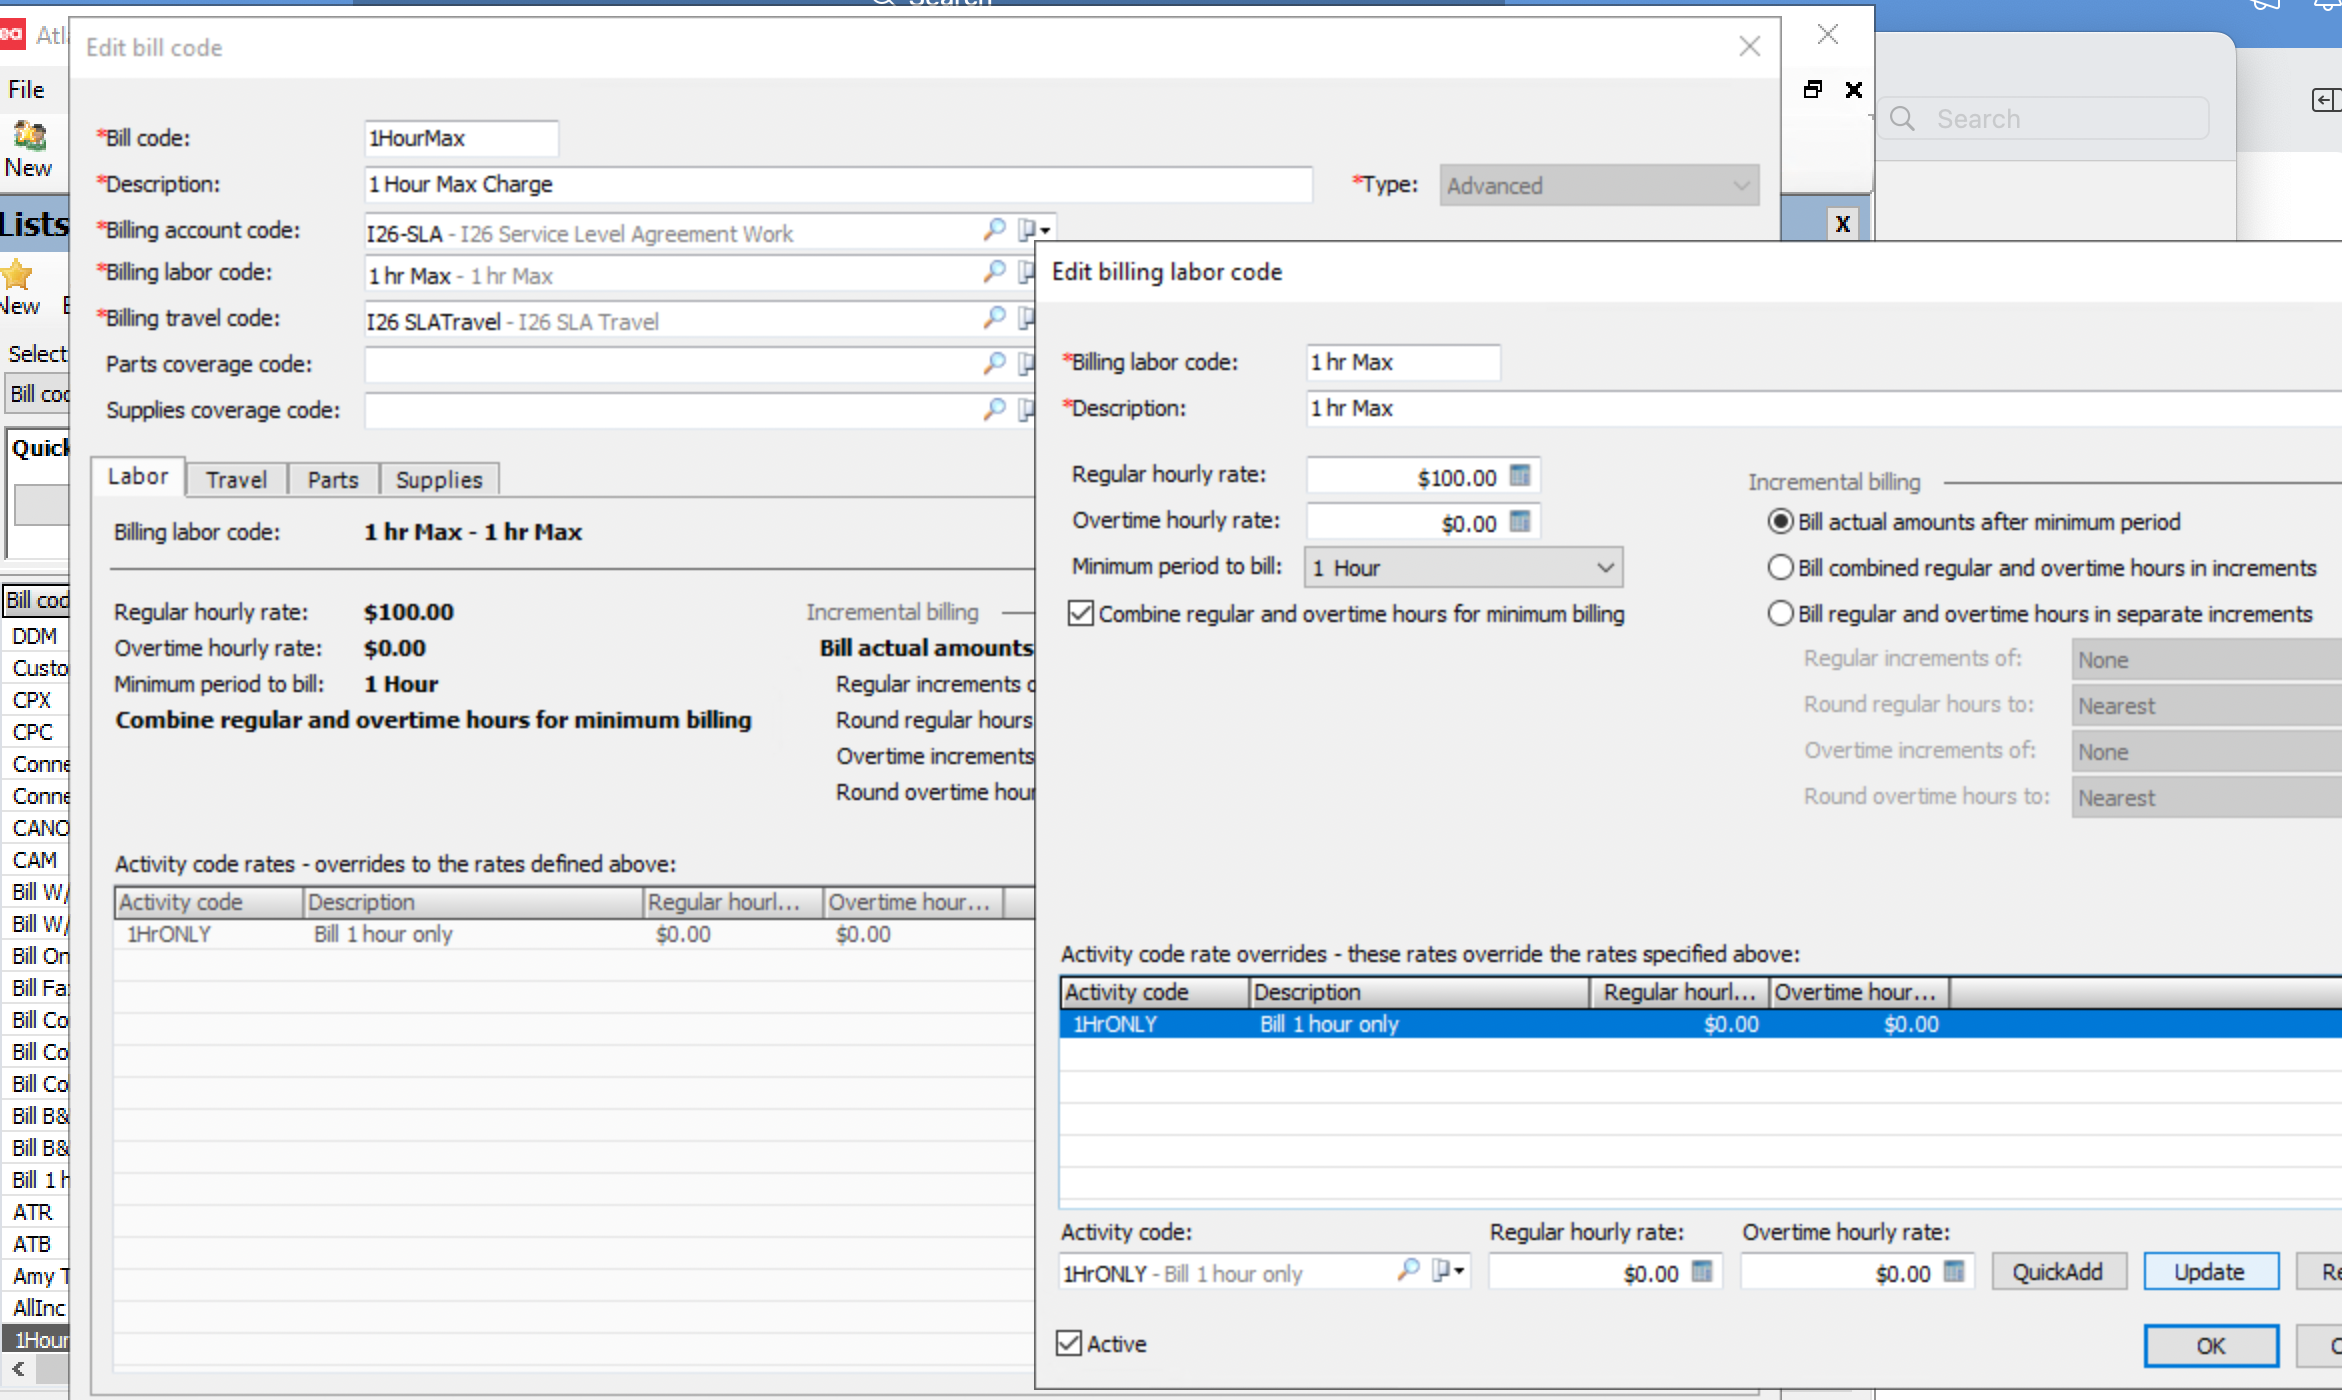Switch to the Supplies tab
This screenshot has height=1400, width=2342.
(439, 480)
